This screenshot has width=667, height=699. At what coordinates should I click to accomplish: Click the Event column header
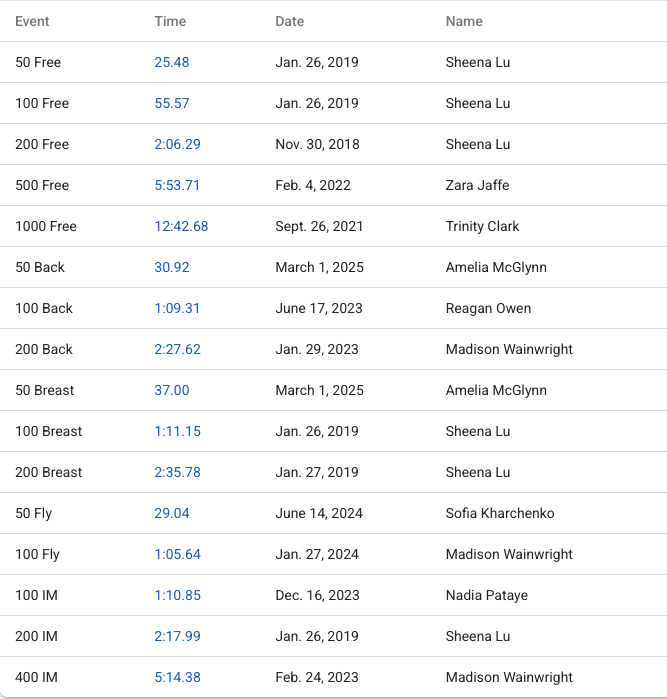(x=32, y=21)
